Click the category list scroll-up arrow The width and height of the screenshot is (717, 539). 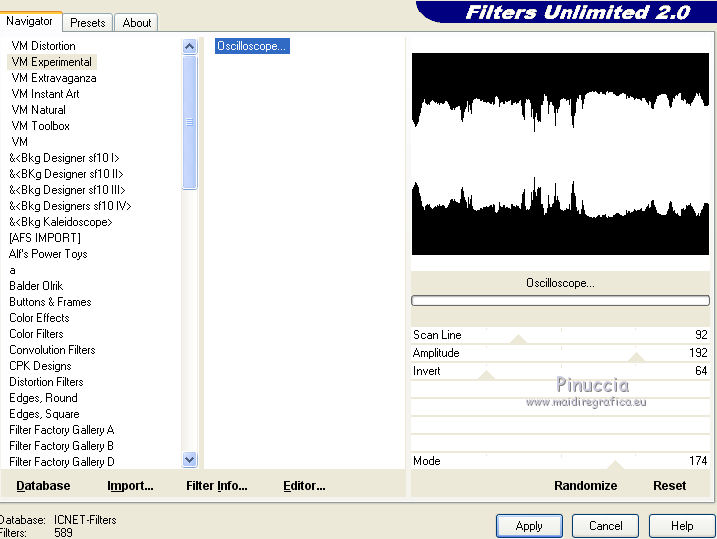point(189,46)
